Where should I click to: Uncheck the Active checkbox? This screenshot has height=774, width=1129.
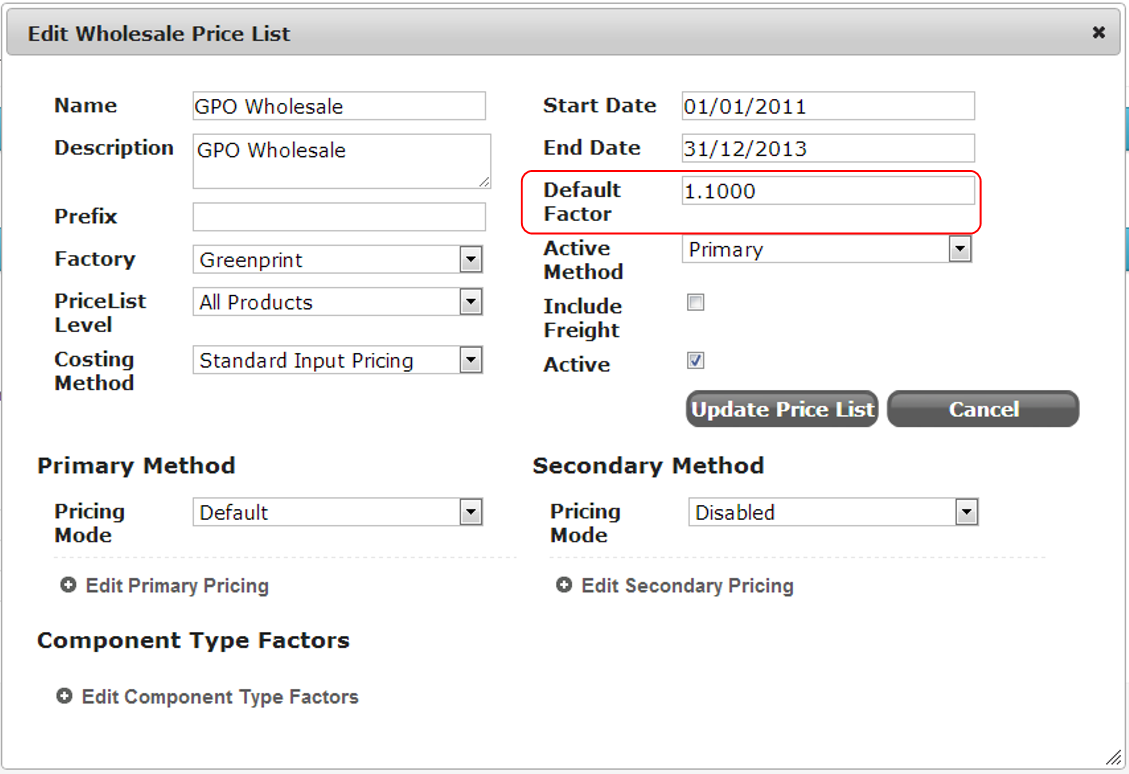click(x=696, y=360)
